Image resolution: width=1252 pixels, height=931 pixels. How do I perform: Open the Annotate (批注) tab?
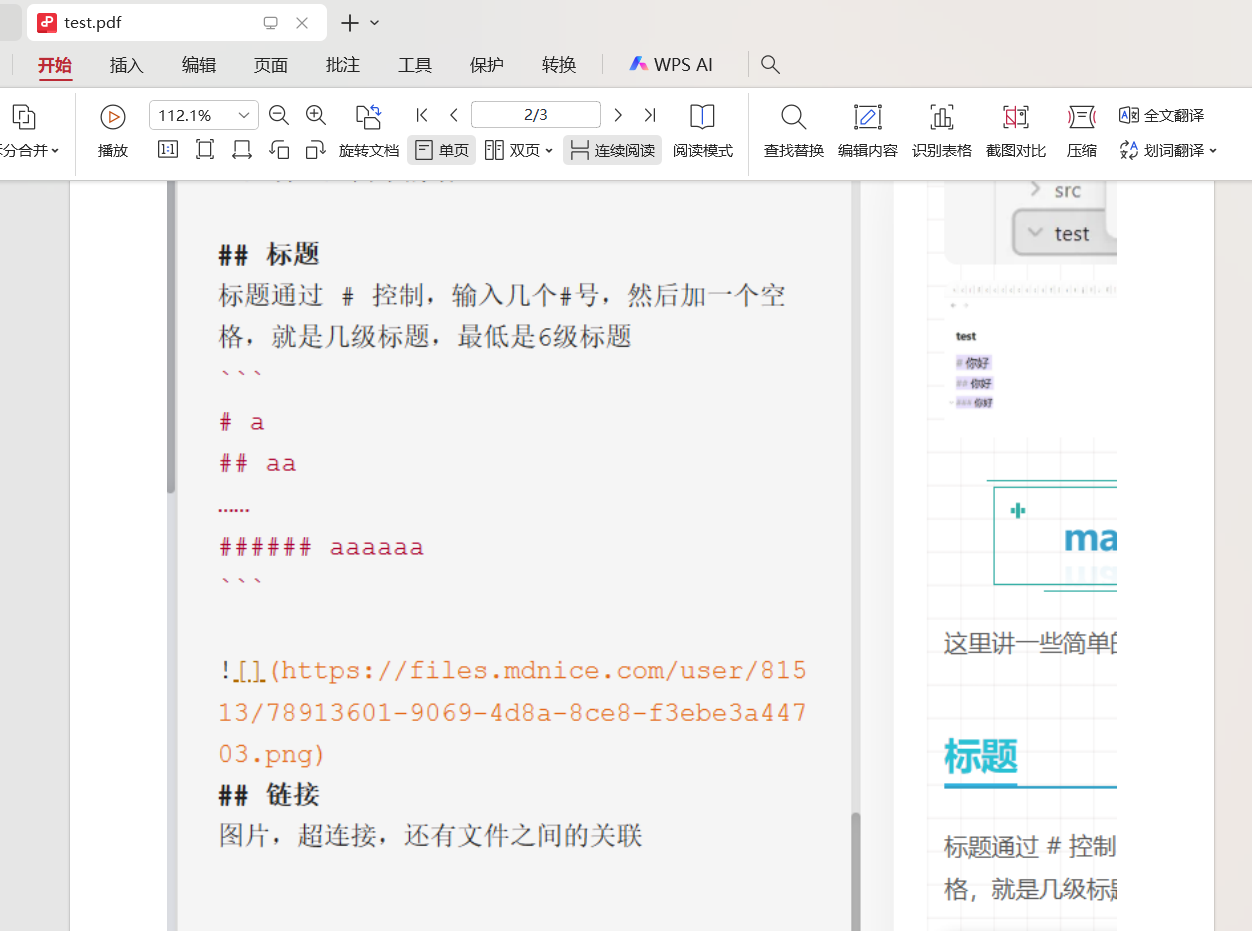pos(343,65)
